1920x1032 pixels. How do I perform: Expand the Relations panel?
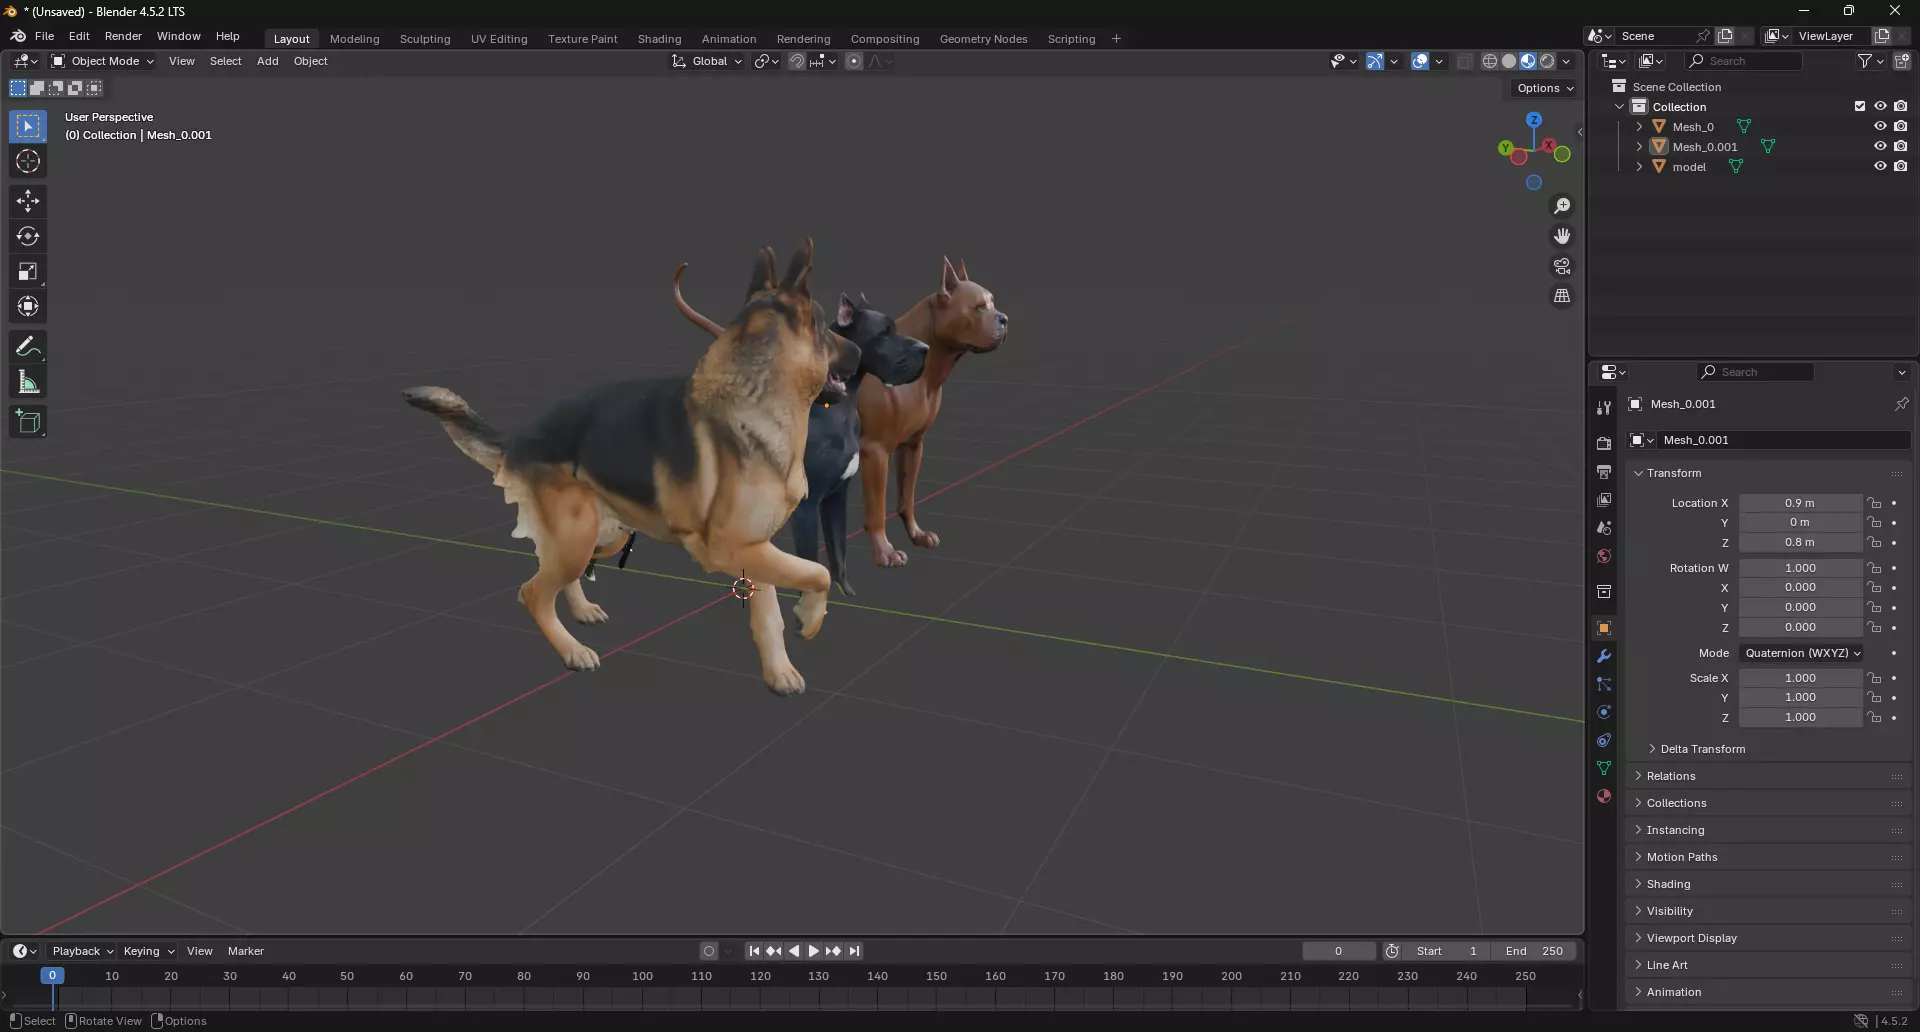[1670, 776]
